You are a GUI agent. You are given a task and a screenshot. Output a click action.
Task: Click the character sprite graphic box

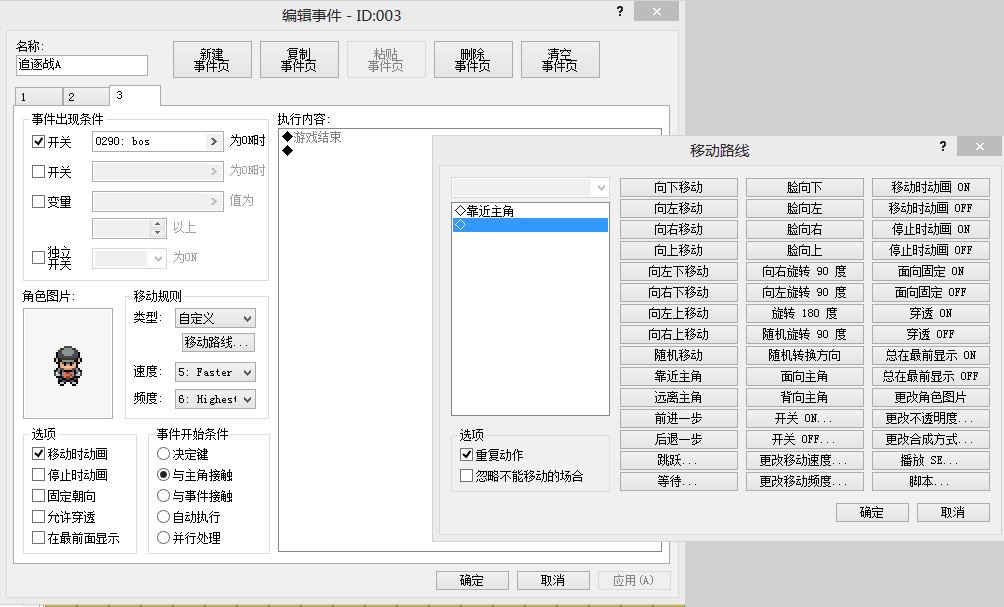click(68, 364)
